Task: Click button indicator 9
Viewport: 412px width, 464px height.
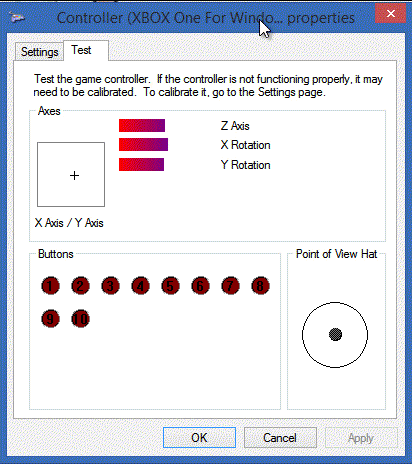Action: (50, 319)
